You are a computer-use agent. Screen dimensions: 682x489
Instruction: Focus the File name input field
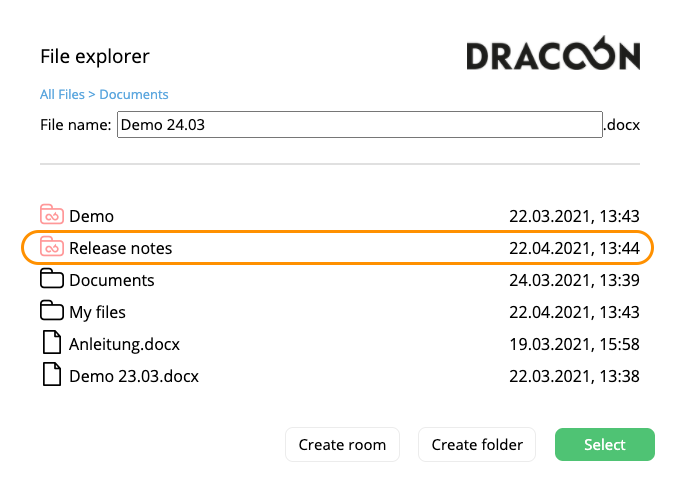pyautogui.click(x=360, y=125)
